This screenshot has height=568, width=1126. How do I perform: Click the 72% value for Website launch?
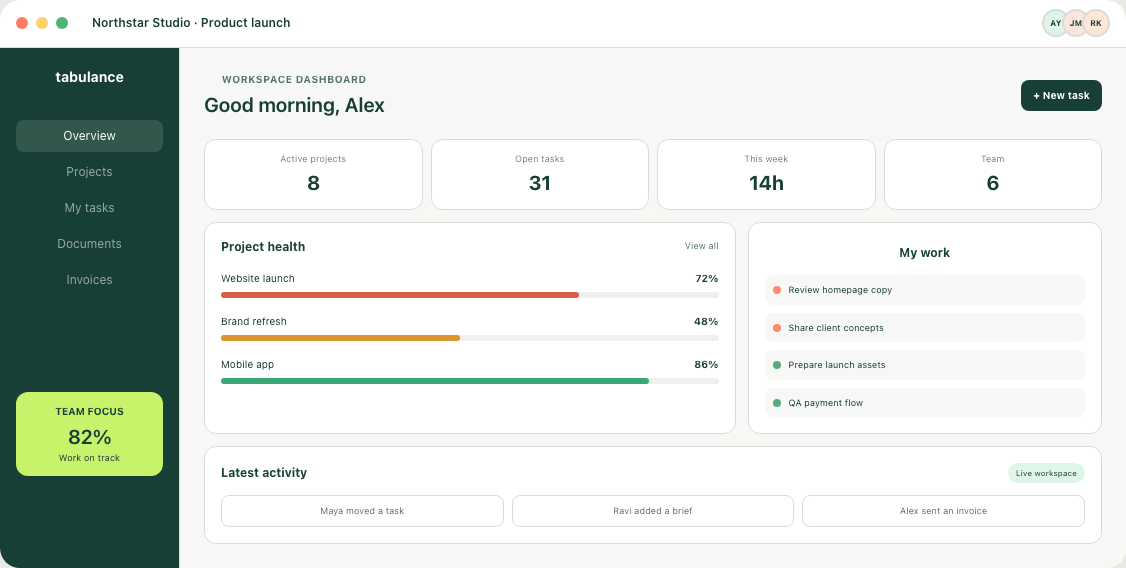coord(707,279)
